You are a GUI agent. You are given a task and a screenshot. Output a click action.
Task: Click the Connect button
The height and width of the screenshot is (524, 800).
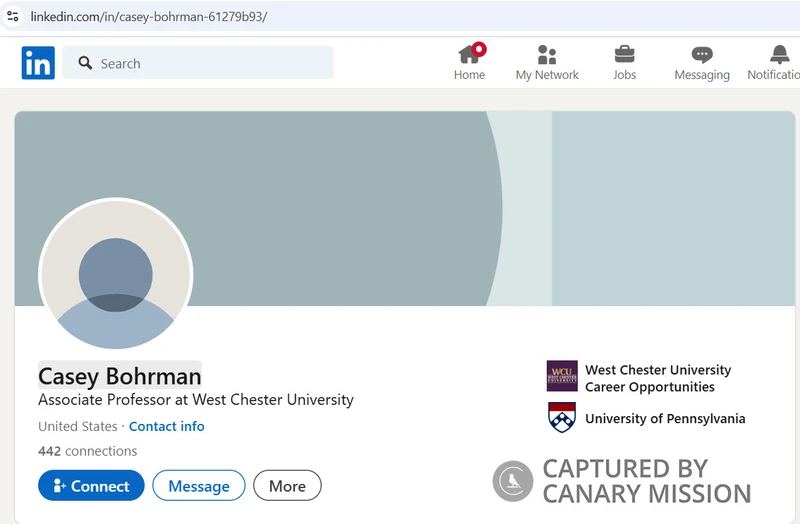point(91,486)
